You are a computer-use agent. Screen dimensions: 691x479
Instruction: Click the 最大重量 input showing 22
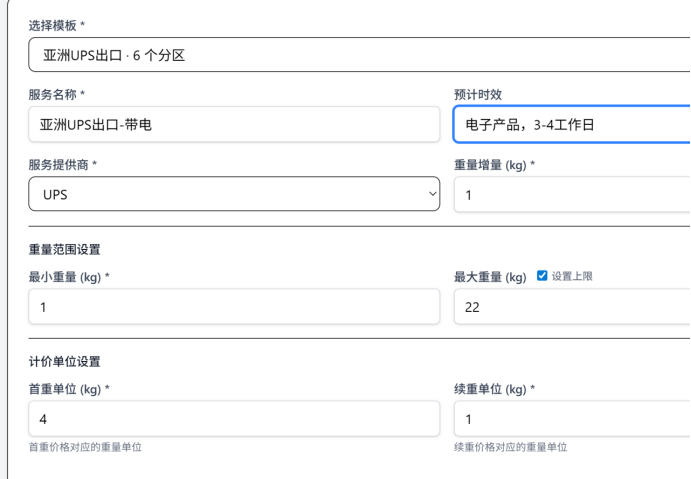click(x=571, y=307)
